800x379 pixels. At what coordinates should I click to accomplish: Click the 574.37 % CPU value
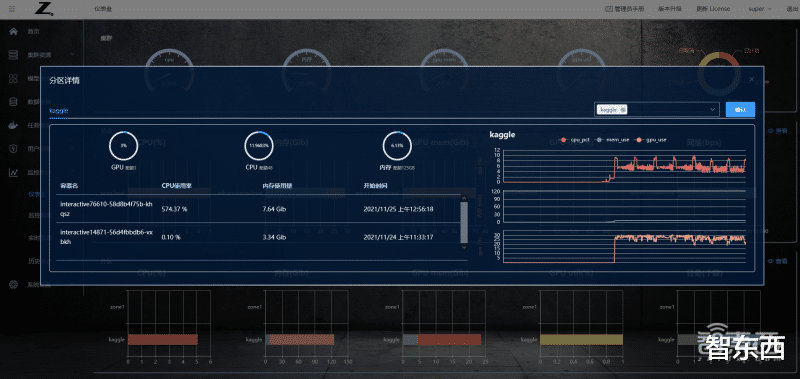(174, 209)
